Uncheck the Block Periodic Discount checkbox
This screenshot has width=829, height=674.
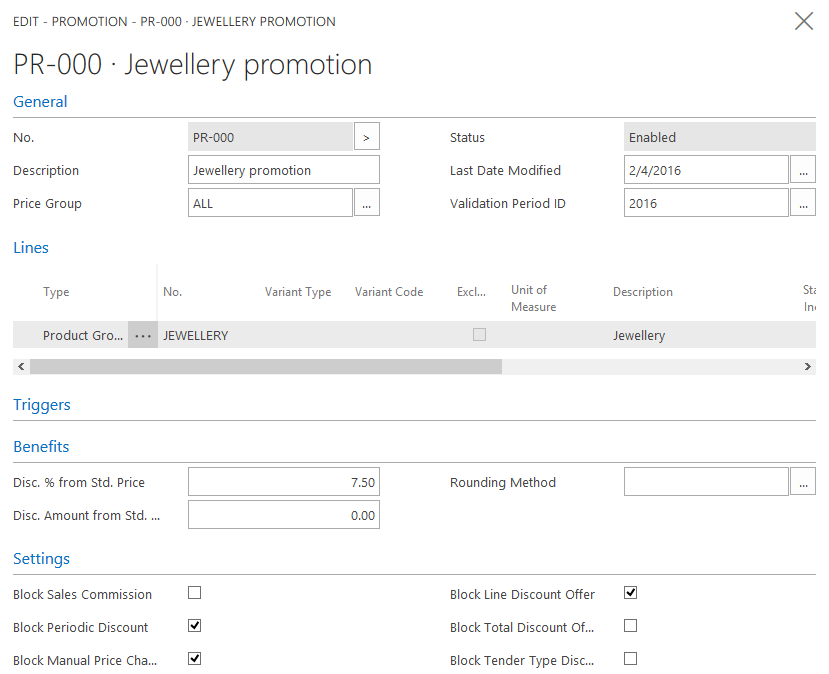point(195,626)
